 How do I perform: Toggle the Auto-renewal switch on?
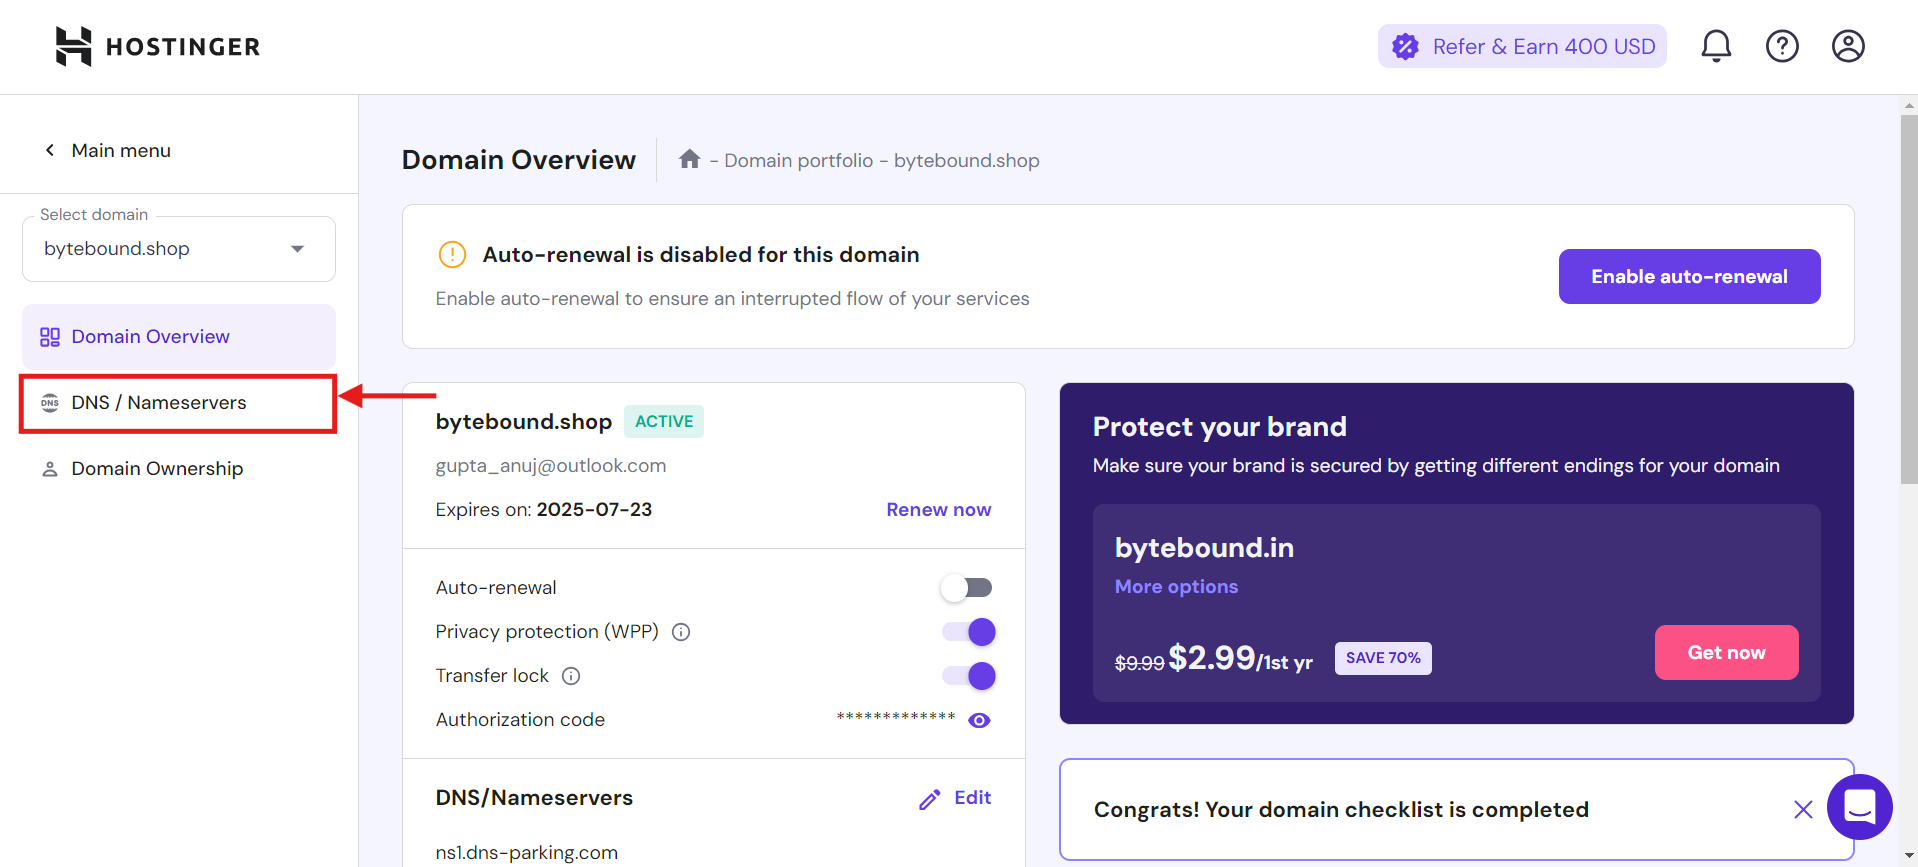click(966, 588)
